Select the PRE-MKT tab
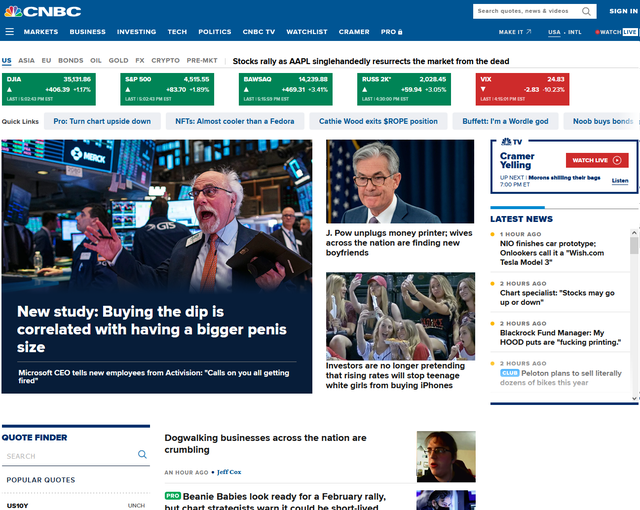640x510 pixels. (202, 60)
